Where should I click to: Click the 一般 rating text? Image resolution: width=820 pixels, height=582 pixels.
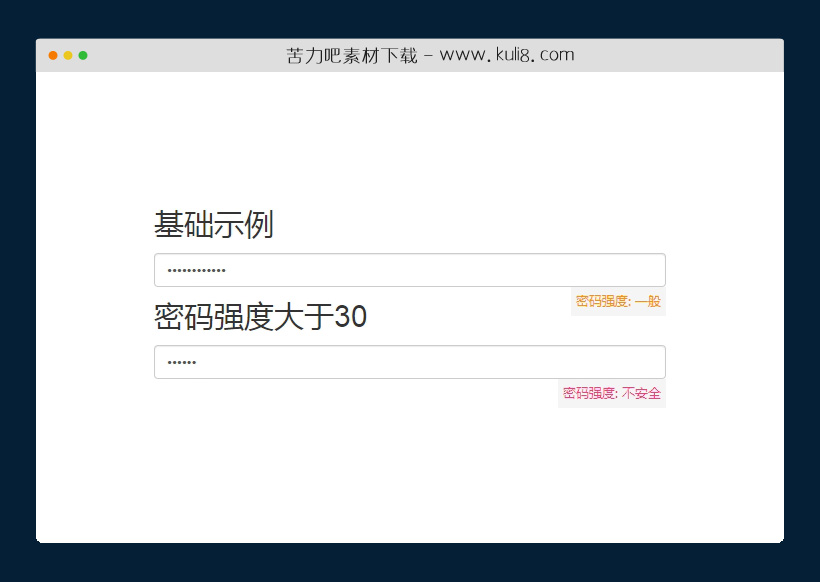(648, 301)
